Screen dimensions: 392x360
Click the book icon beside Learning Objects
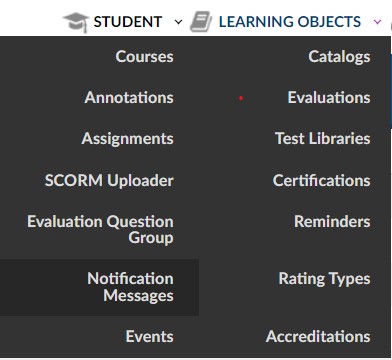coord(201,22)
